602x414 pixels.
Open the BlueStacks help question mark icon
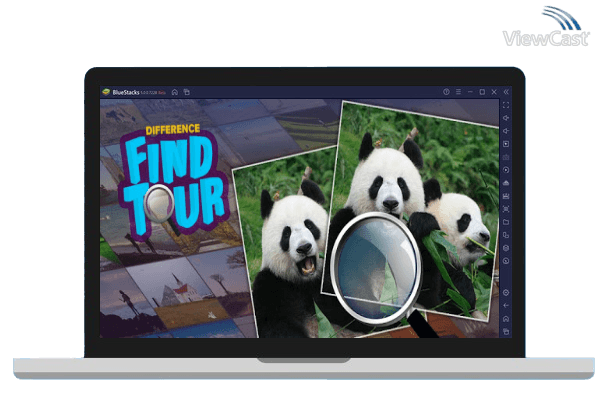point(446,92)
